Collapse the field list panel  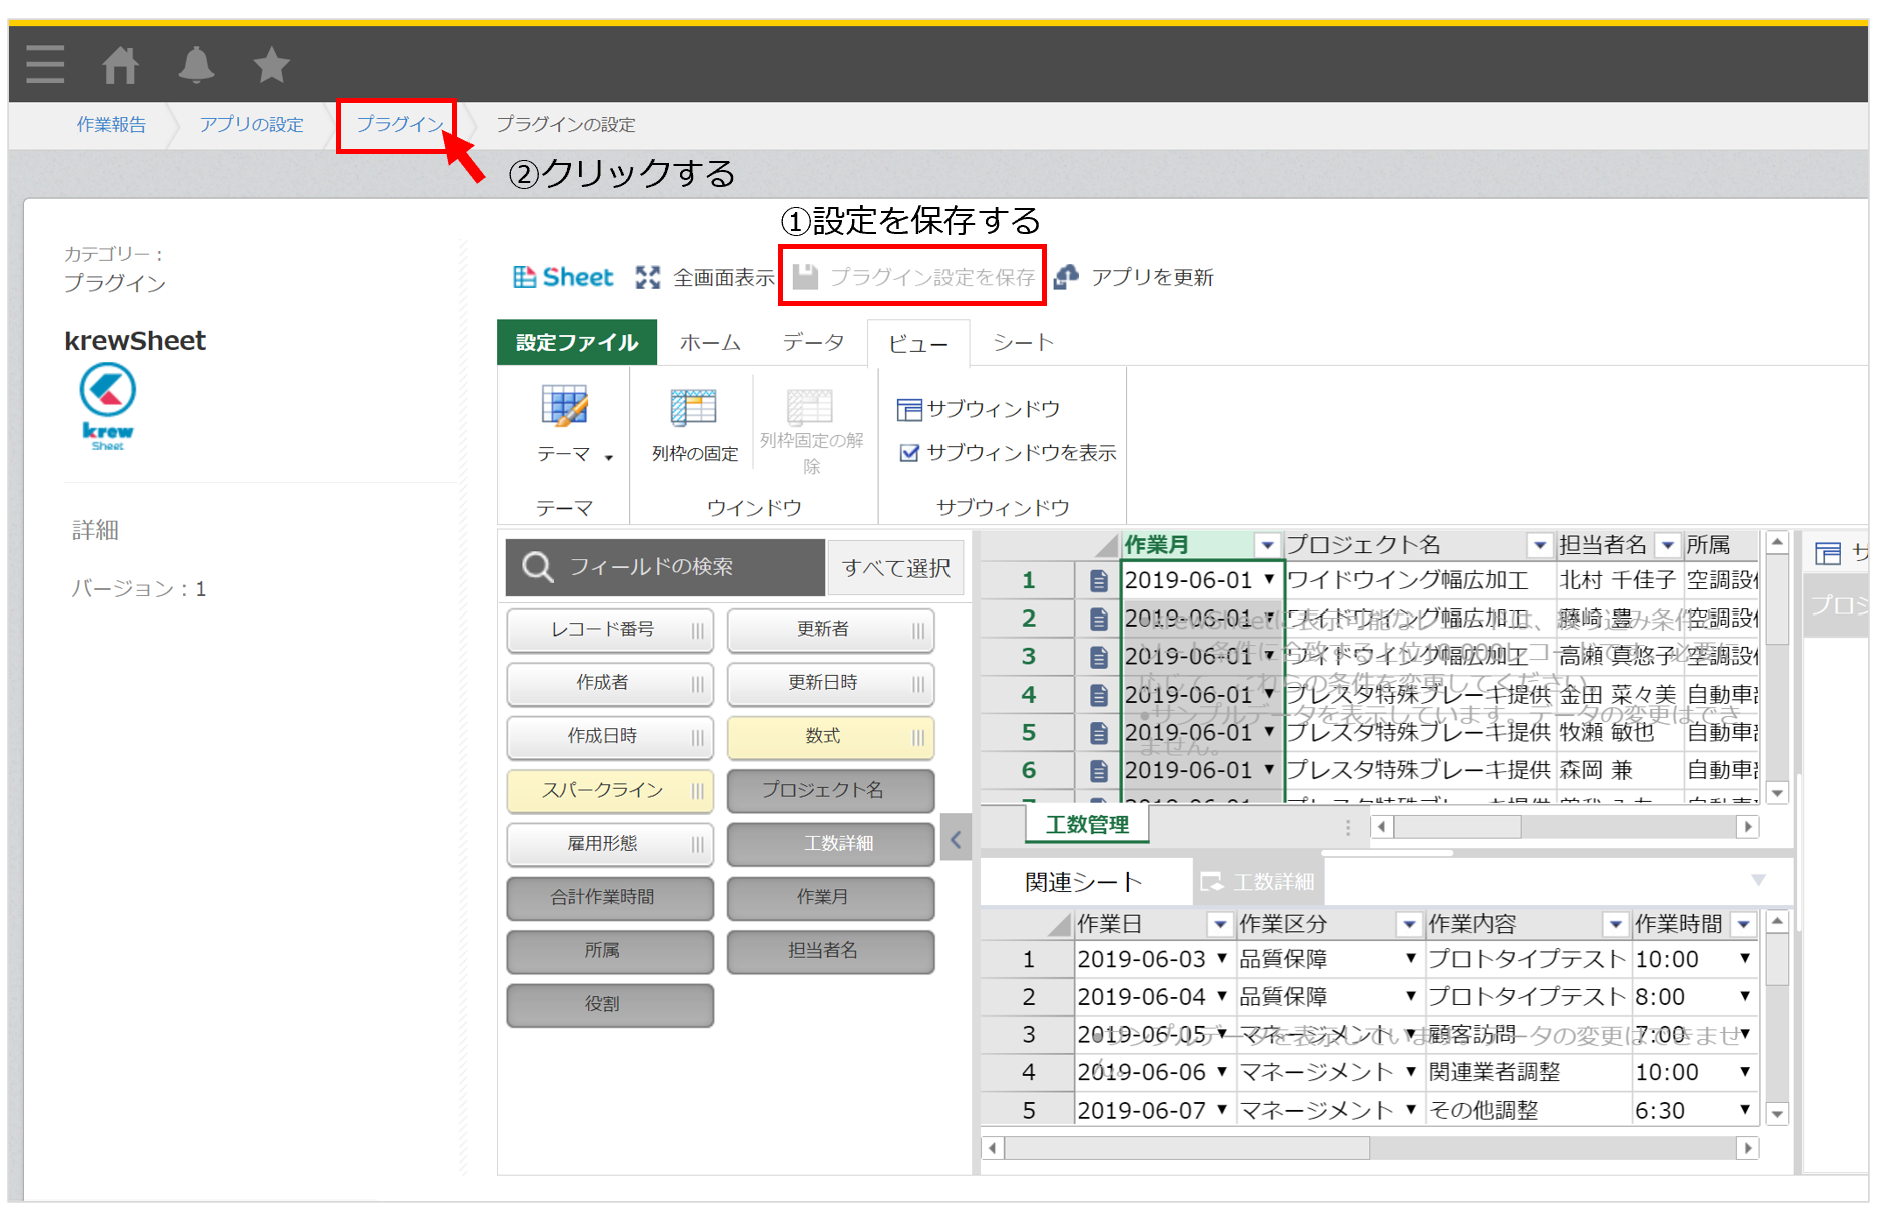point(955,838)
